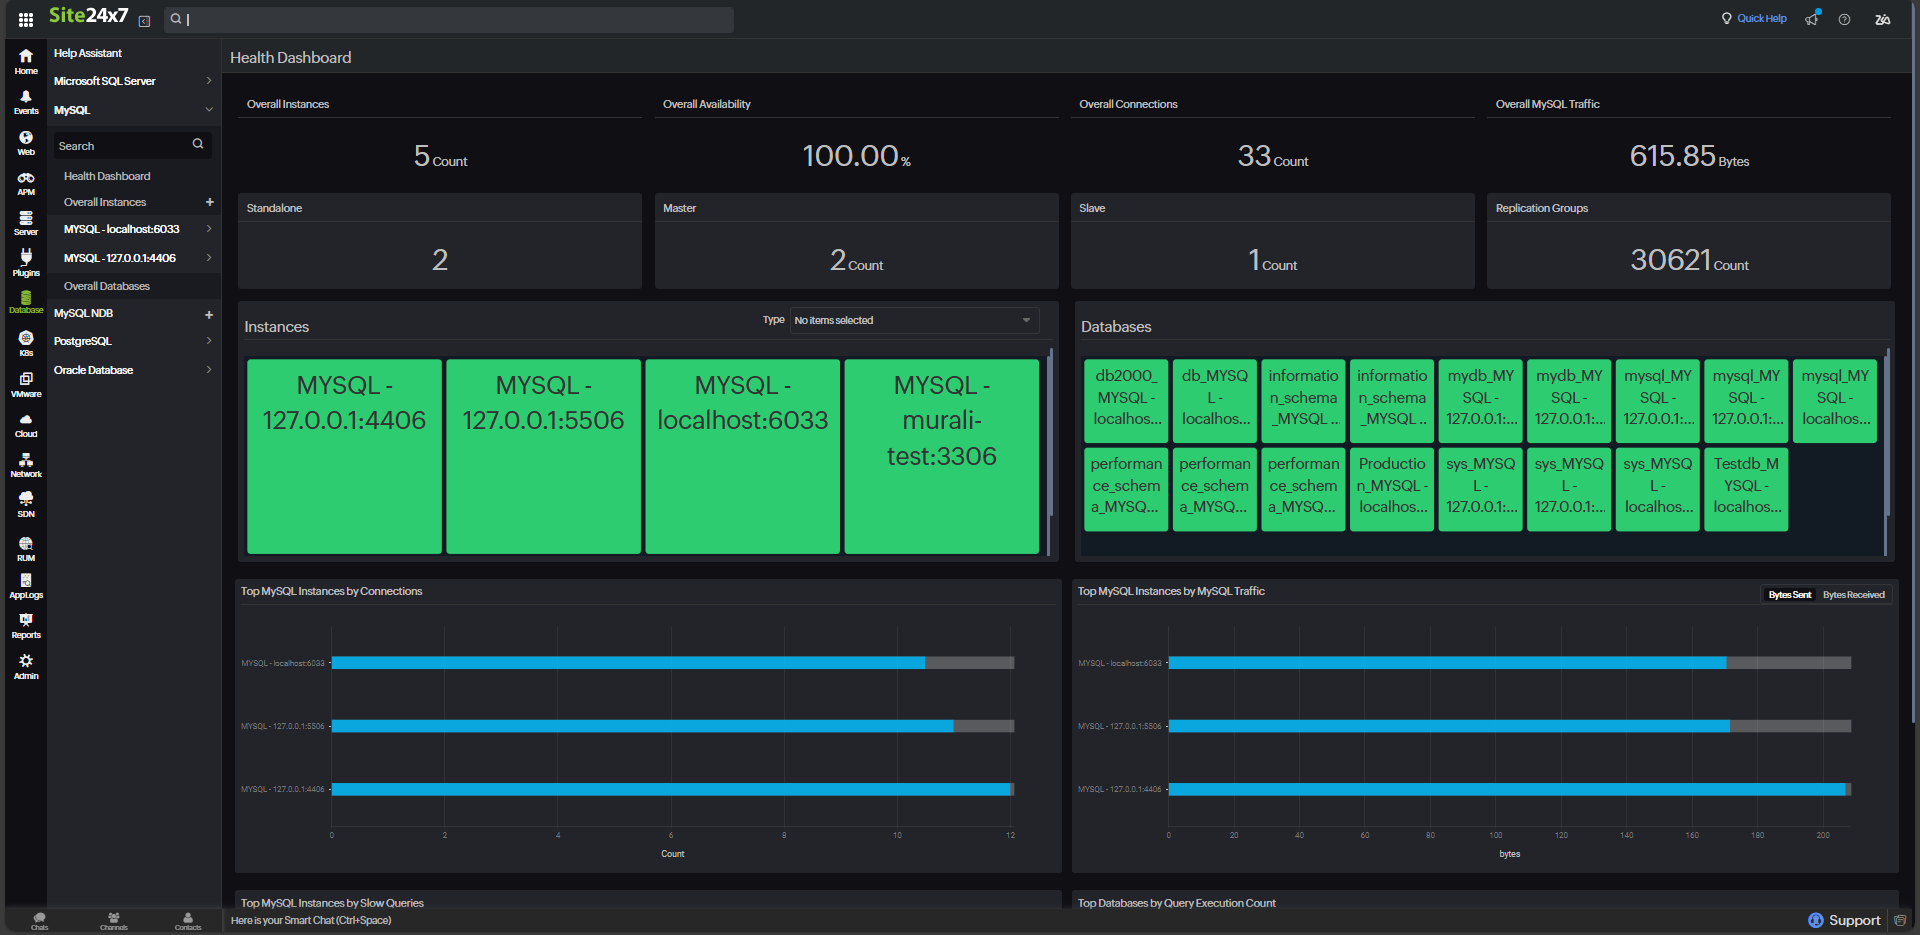Expand the MYSQL - 127.0.0.1:4406 sidebar item
The width and height of the screenshot is (1920, 935).
click(208, 258)
